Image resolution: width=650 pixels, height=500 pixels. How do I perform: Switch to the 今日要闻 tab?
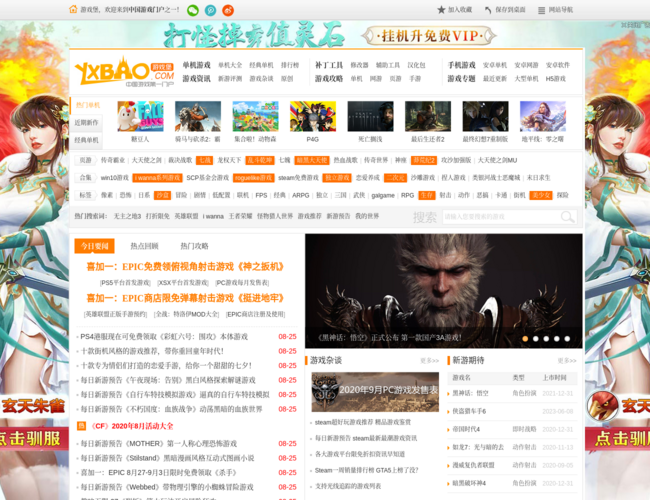point(95,246)
